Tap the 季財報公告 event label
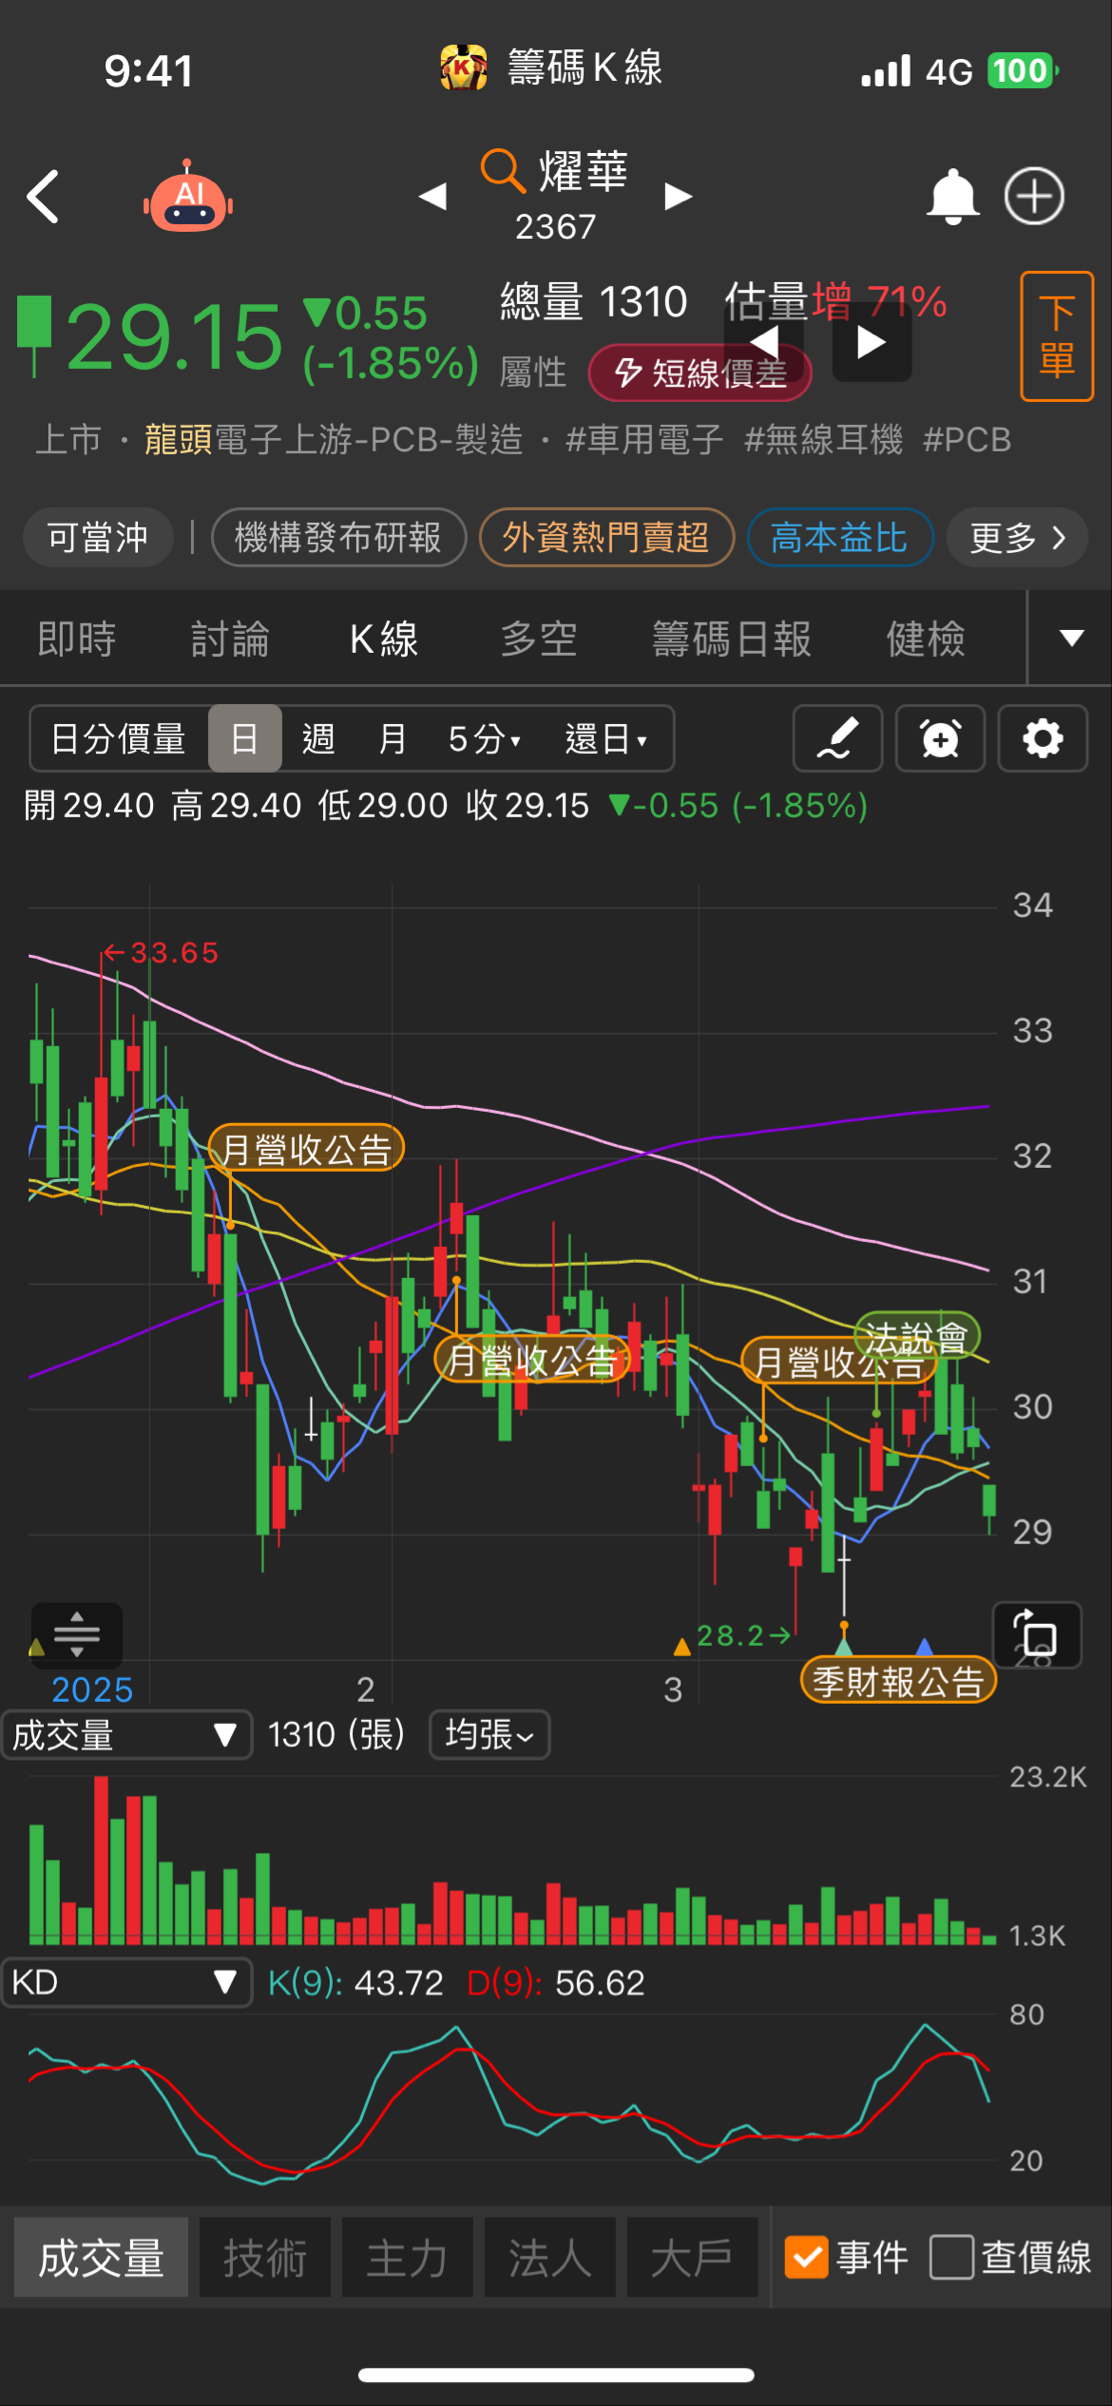This screenshot has height=2406, width=1112. 898,1681
